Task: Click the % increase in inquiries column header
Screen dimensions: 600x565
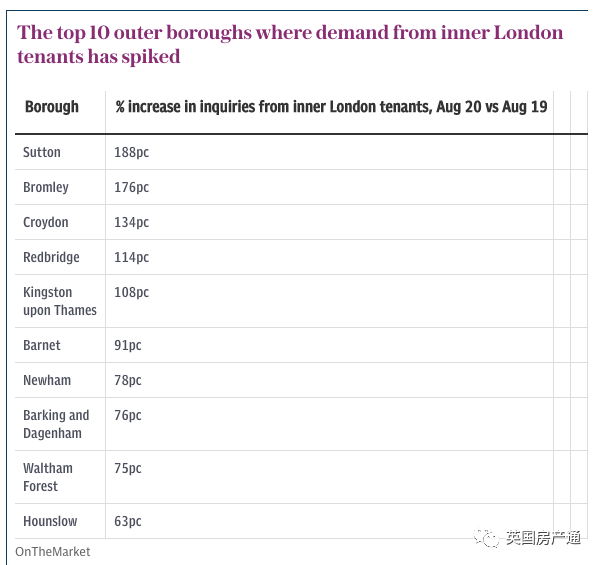Action: 331,107
